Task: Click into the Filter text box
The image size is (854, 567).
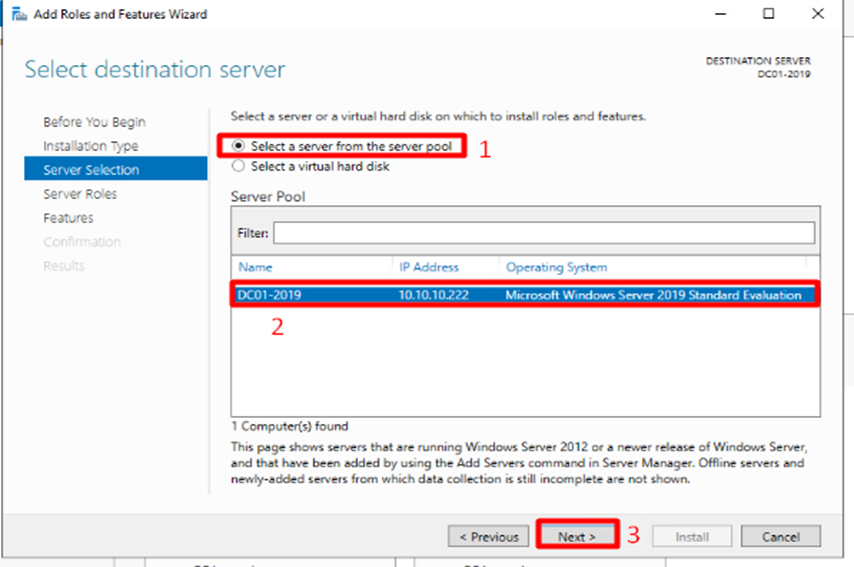Action: pyautogui.click(x=544, y=233)
